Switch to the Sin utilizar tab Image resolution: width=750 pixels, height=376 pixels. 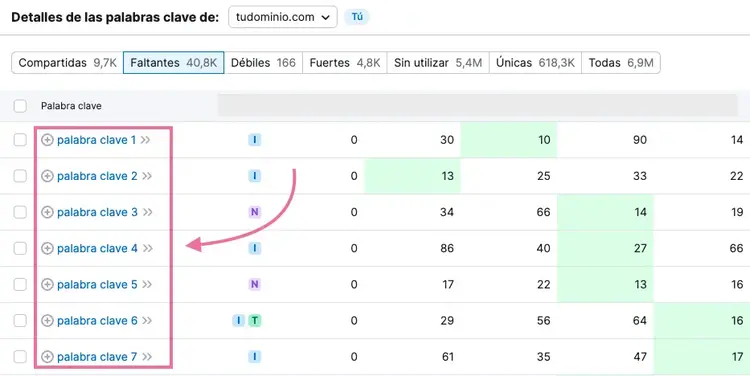438,63
